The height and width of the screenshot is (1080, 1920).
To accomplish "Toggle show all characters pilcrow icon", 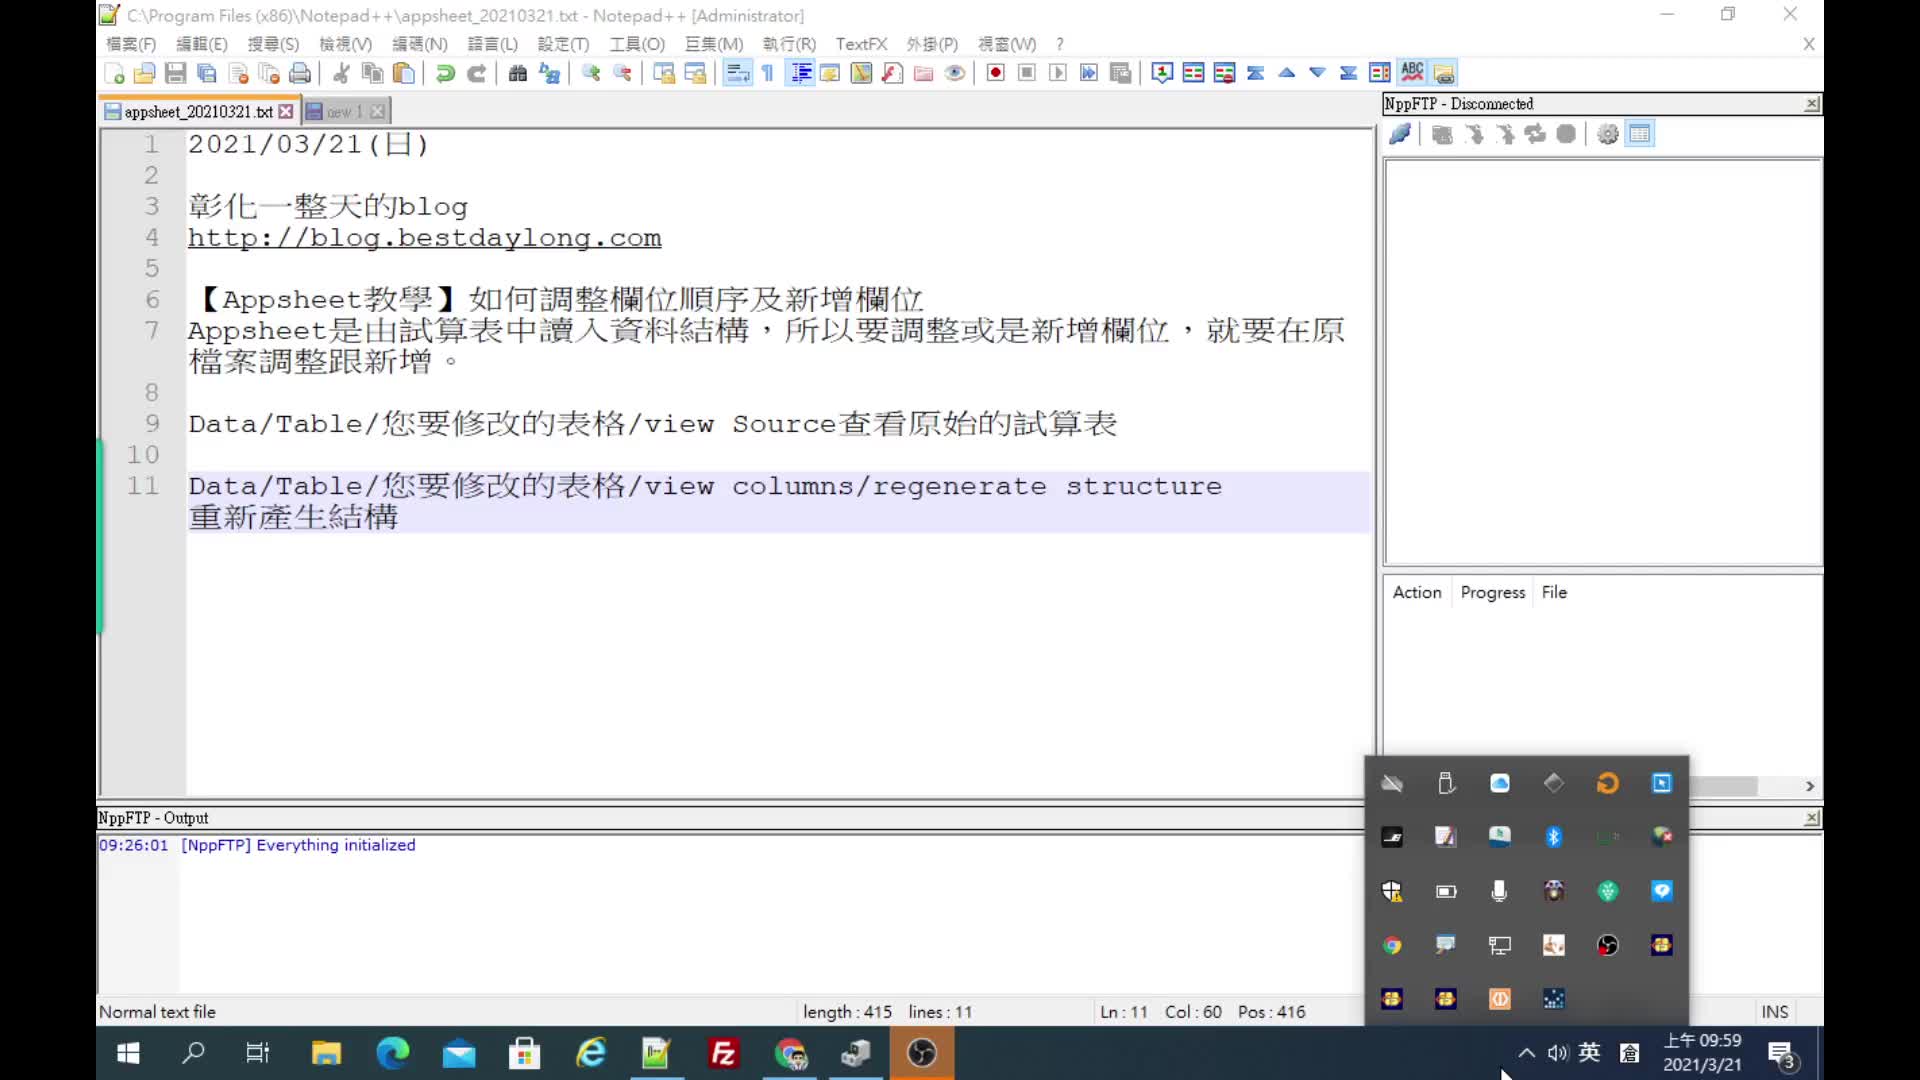I will (768, 73).
